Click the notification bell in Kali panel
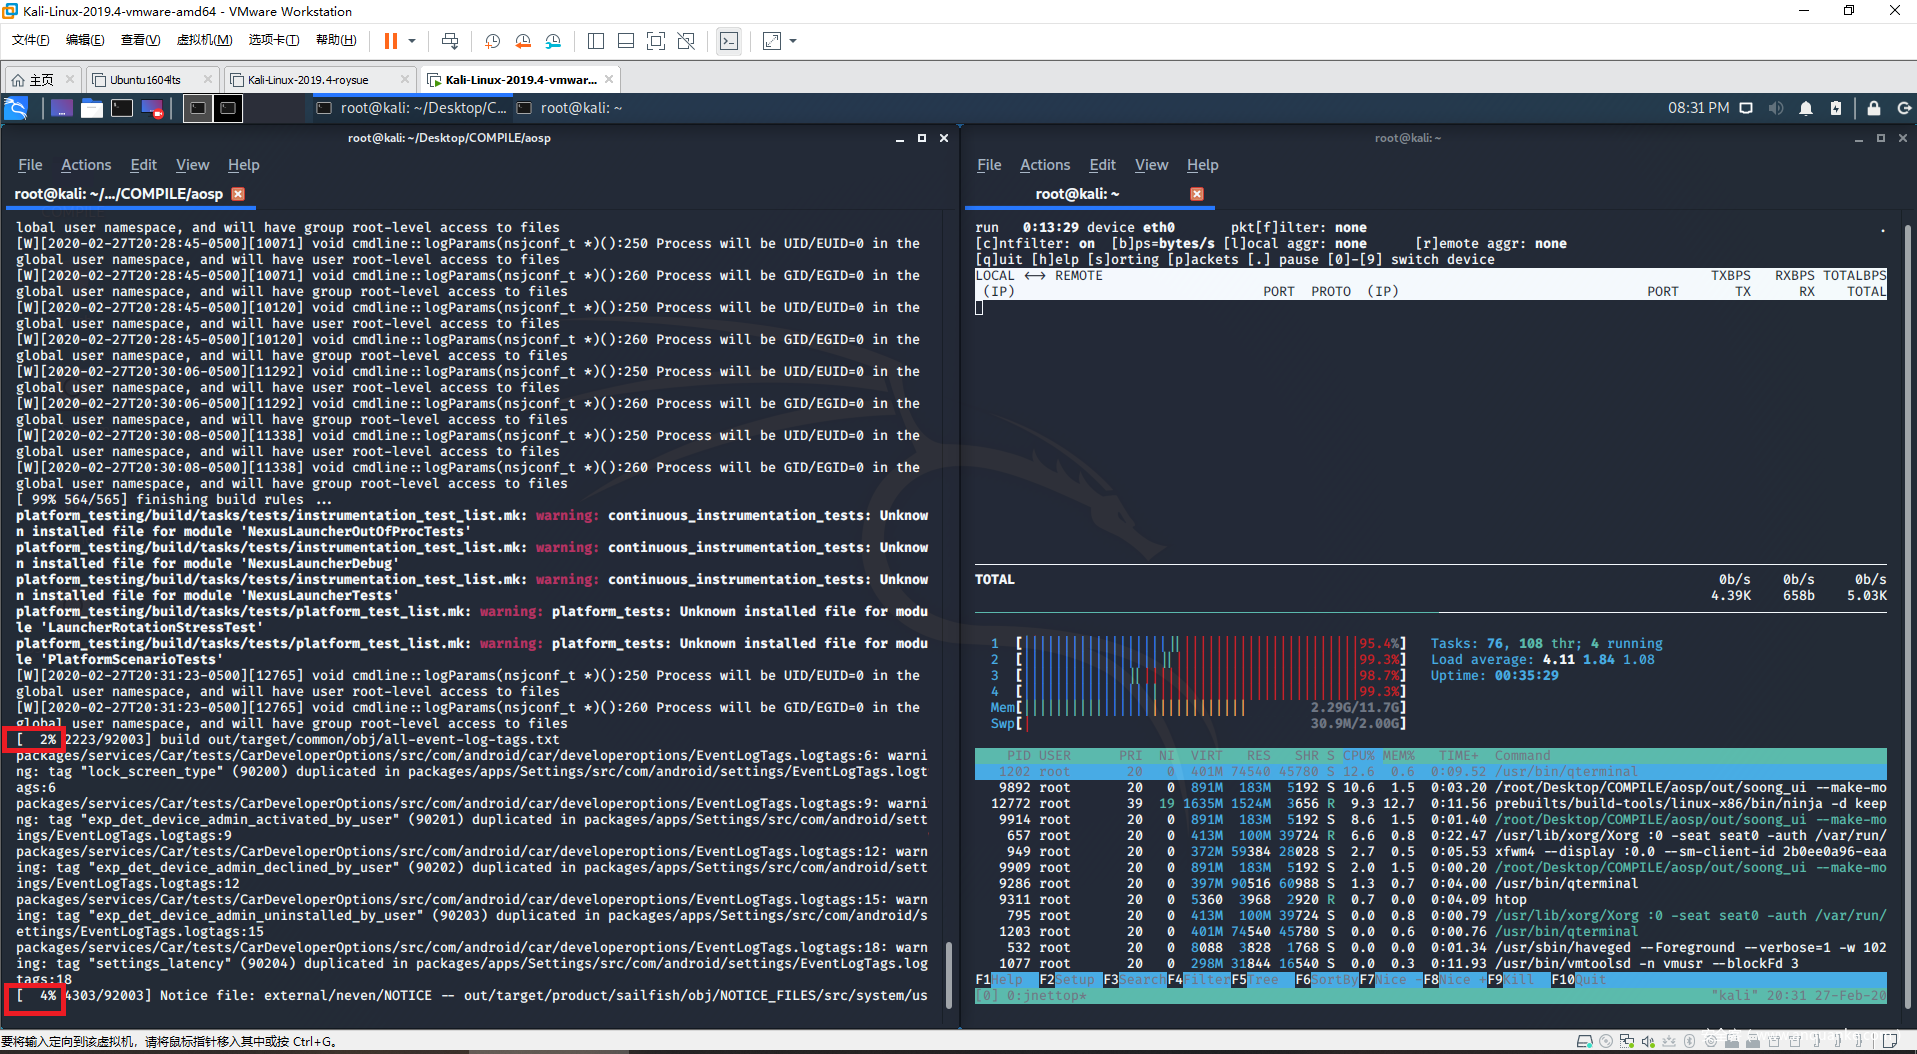Image resolution: width=1917 pixels, height=1054 pixels. (x=1806, y=108)
